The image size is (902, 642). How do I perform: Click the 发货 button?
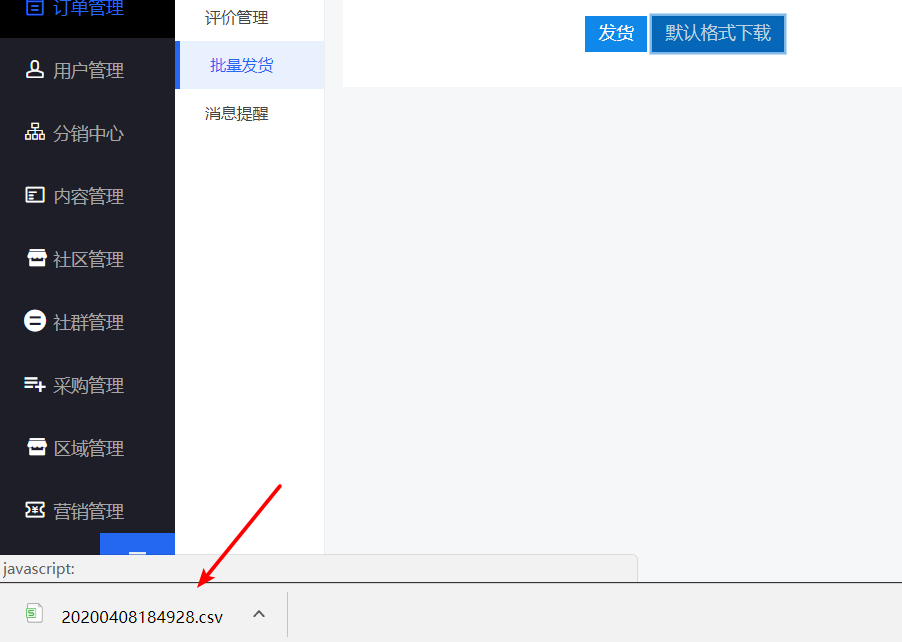[616, 33]
